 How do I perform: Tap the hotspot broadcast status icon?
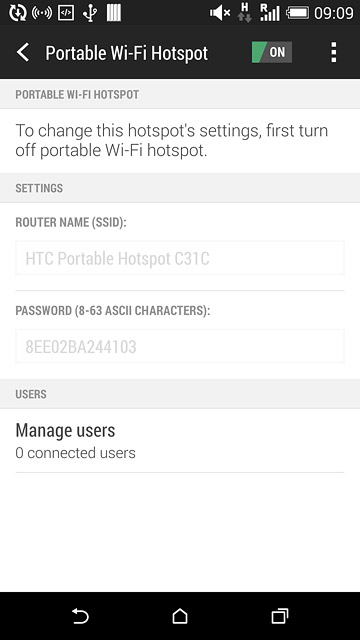(x=42, y=13)
